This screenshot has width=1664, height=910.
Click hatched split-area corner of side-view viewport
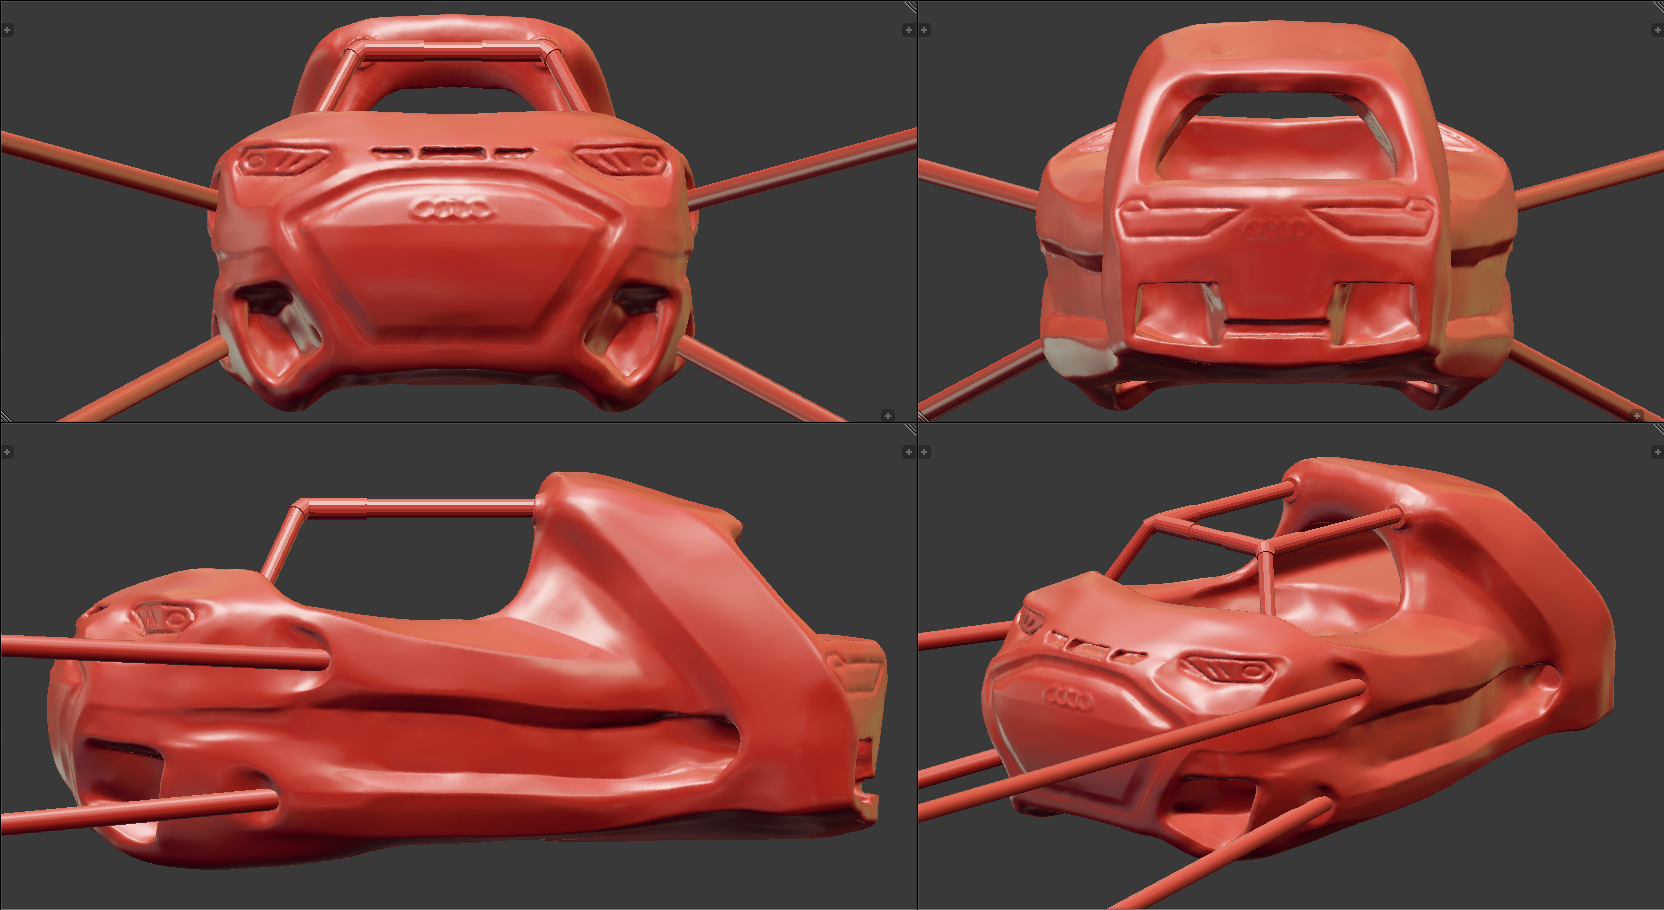(x=910, y=428)
